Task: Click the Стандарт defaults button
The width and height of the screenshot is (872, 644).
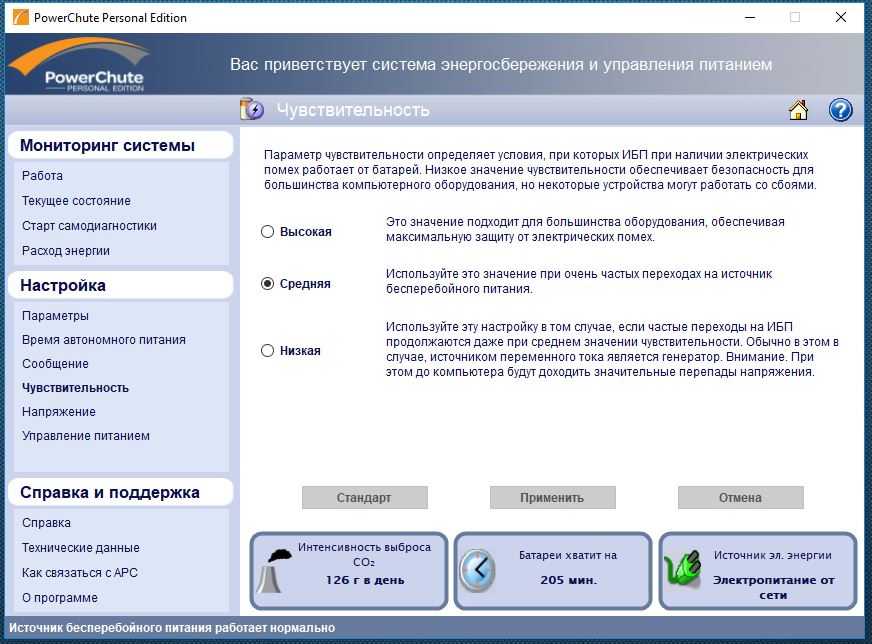Action: [364, 498]
